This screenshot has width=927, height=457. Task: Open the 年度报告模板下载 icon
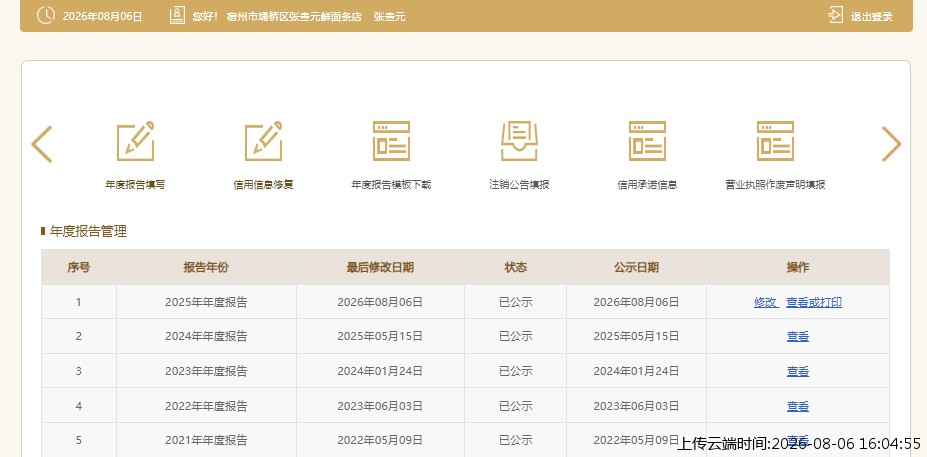point(391,141)
